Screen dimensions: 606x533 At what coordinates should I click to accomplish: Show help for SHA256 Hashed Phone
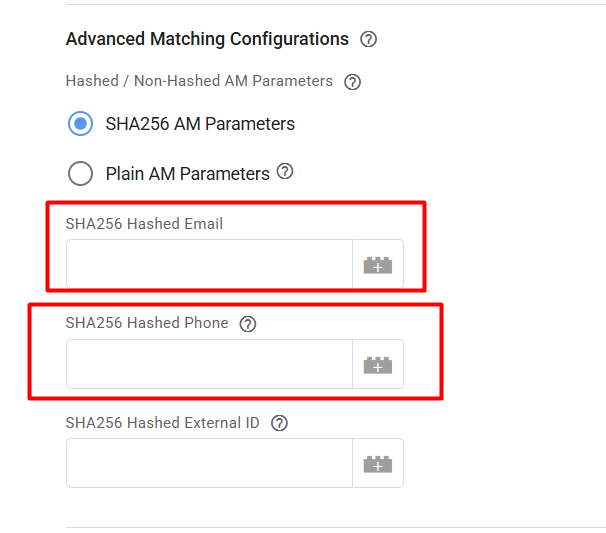pyautogui.click(x=248, y=324)
